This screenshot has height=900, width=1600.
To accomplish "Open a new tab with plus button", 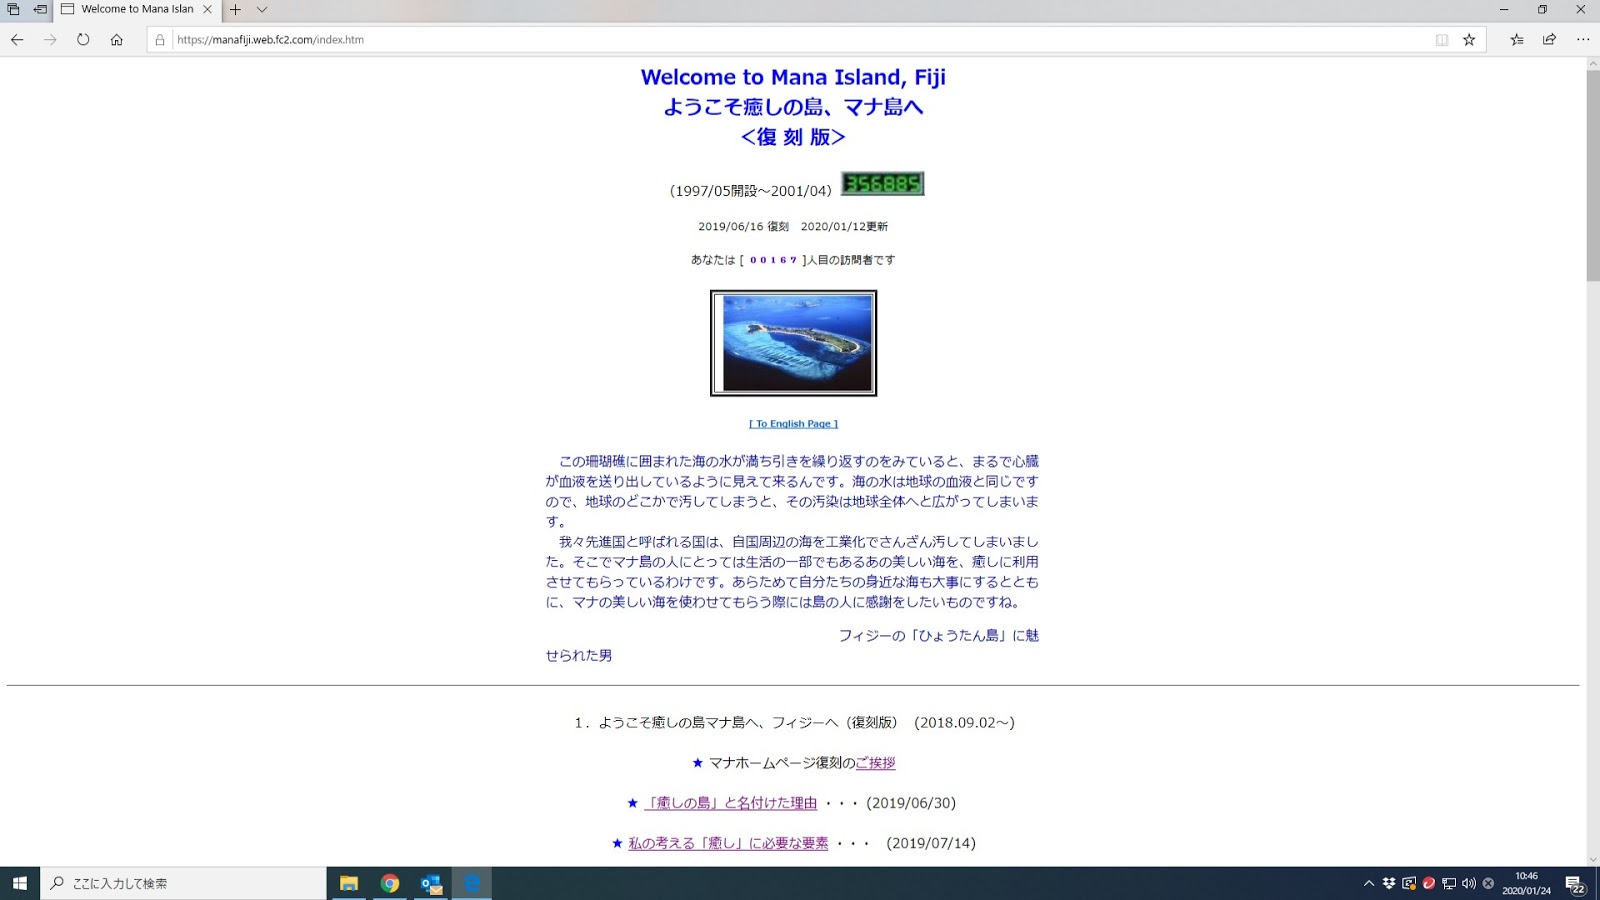I will coord(235,9).
